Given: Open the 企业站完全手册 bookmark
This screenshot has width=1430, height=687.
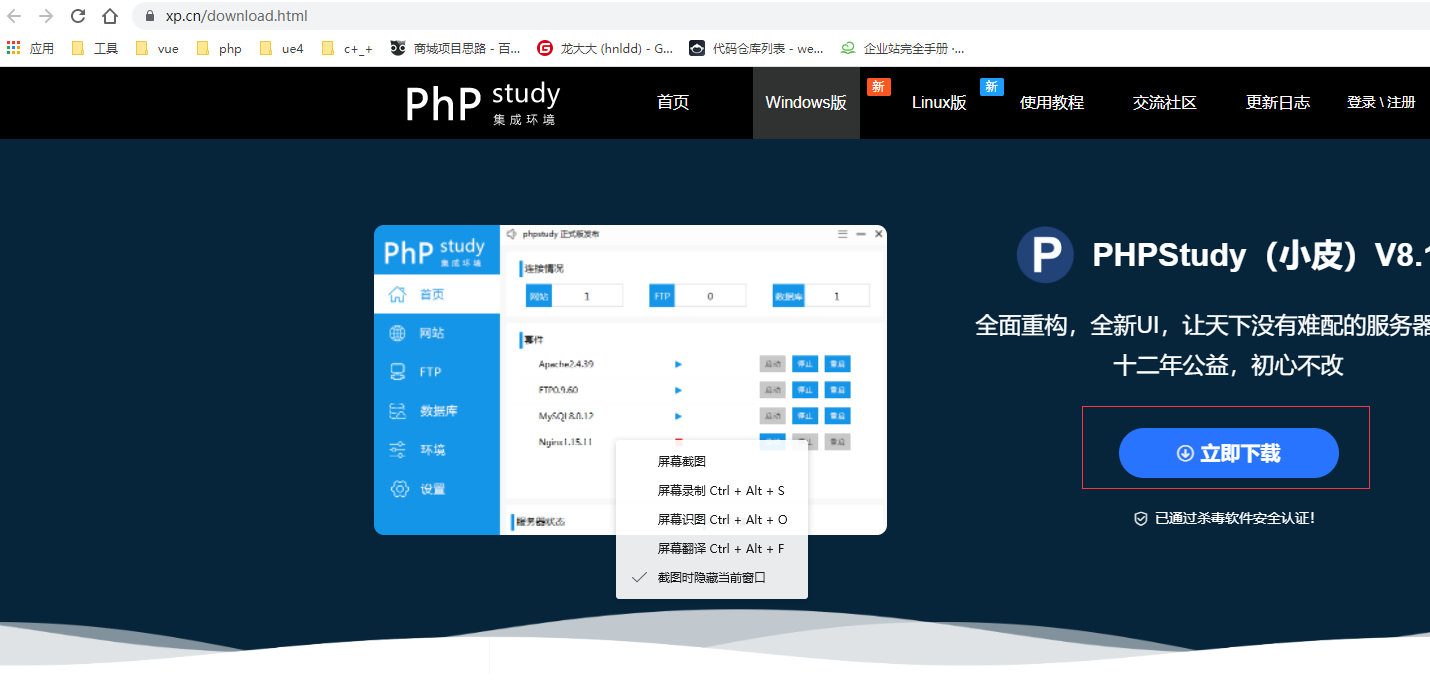Looking at the screenshot, I should 903,48.
